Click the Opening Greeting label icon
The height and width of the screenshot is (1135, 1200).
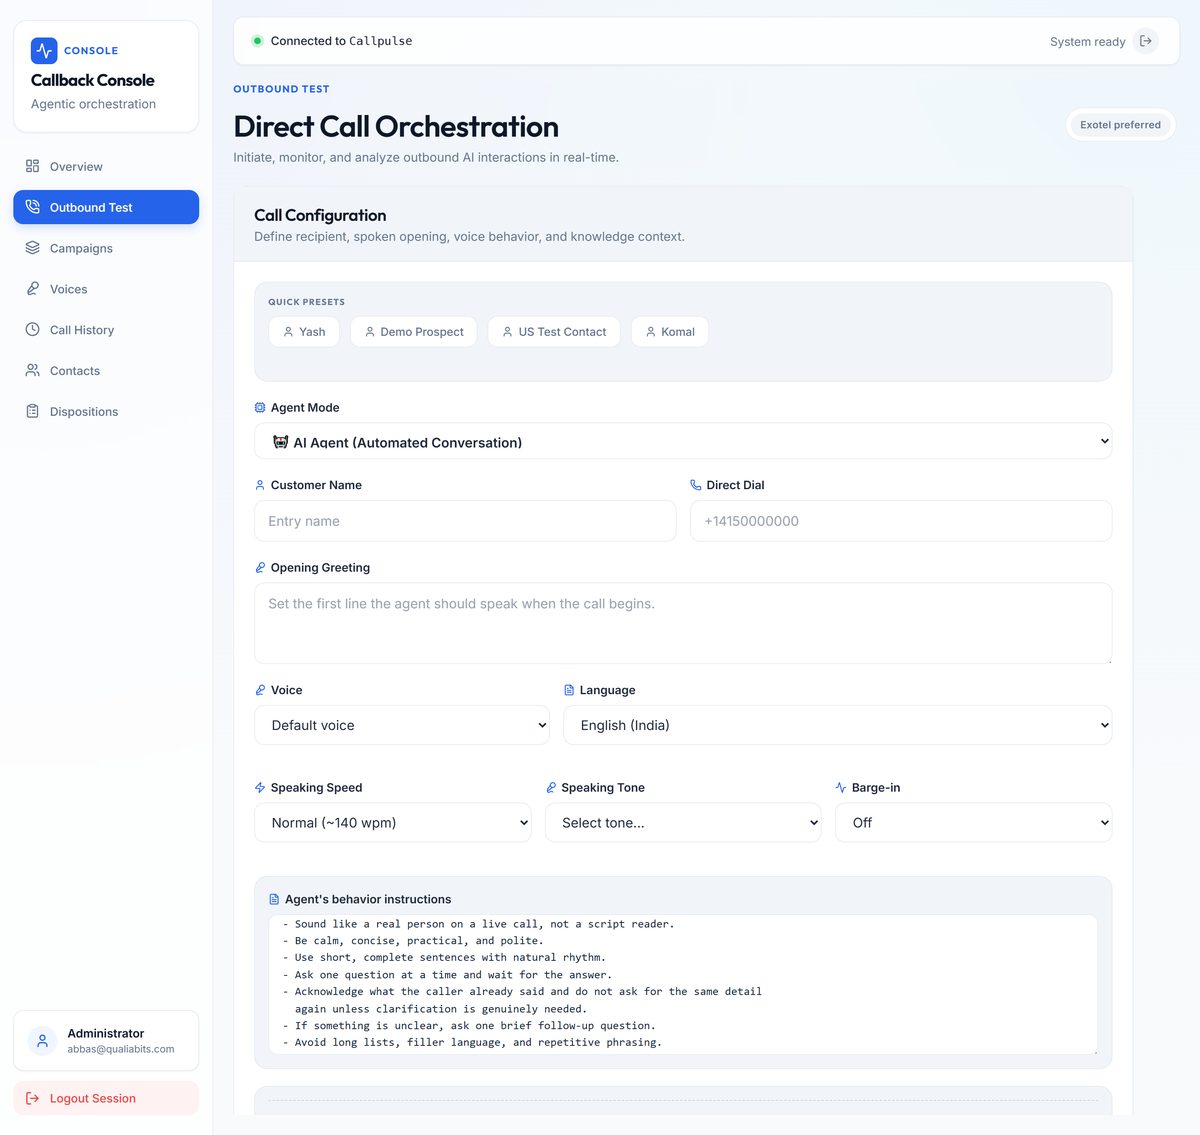(260, 568)
